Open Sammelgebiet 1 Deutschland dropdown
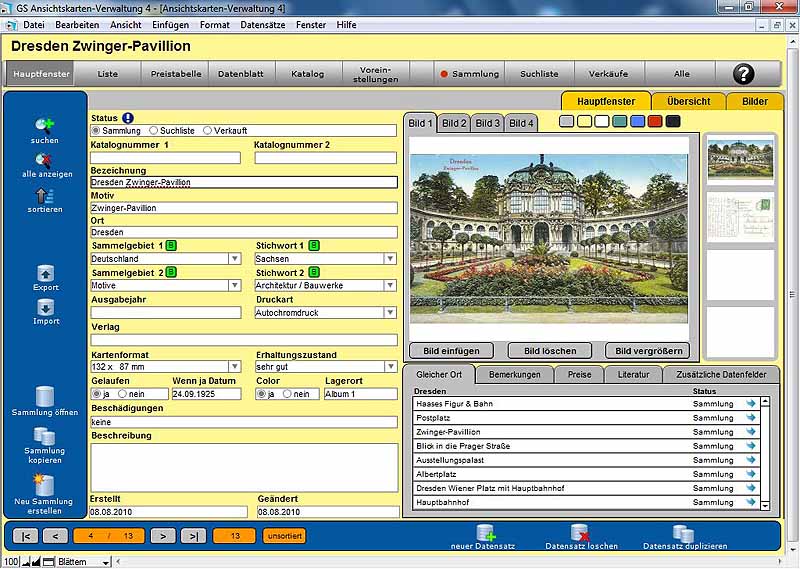Viewport: 800px width, 569px height. click(235, 259)
